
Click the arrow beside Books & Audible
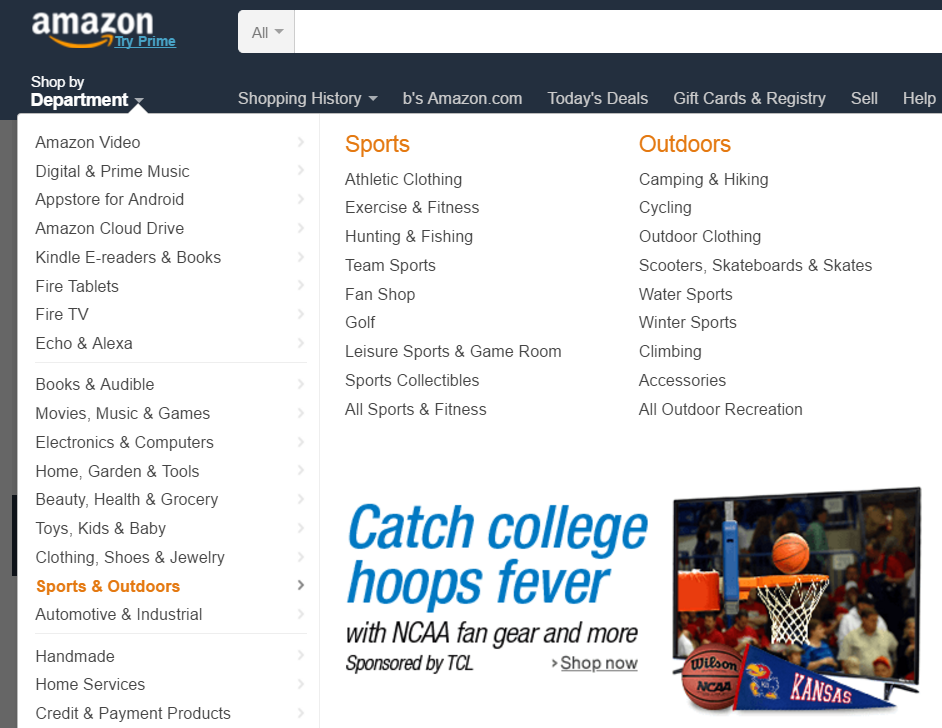point(301,384)
